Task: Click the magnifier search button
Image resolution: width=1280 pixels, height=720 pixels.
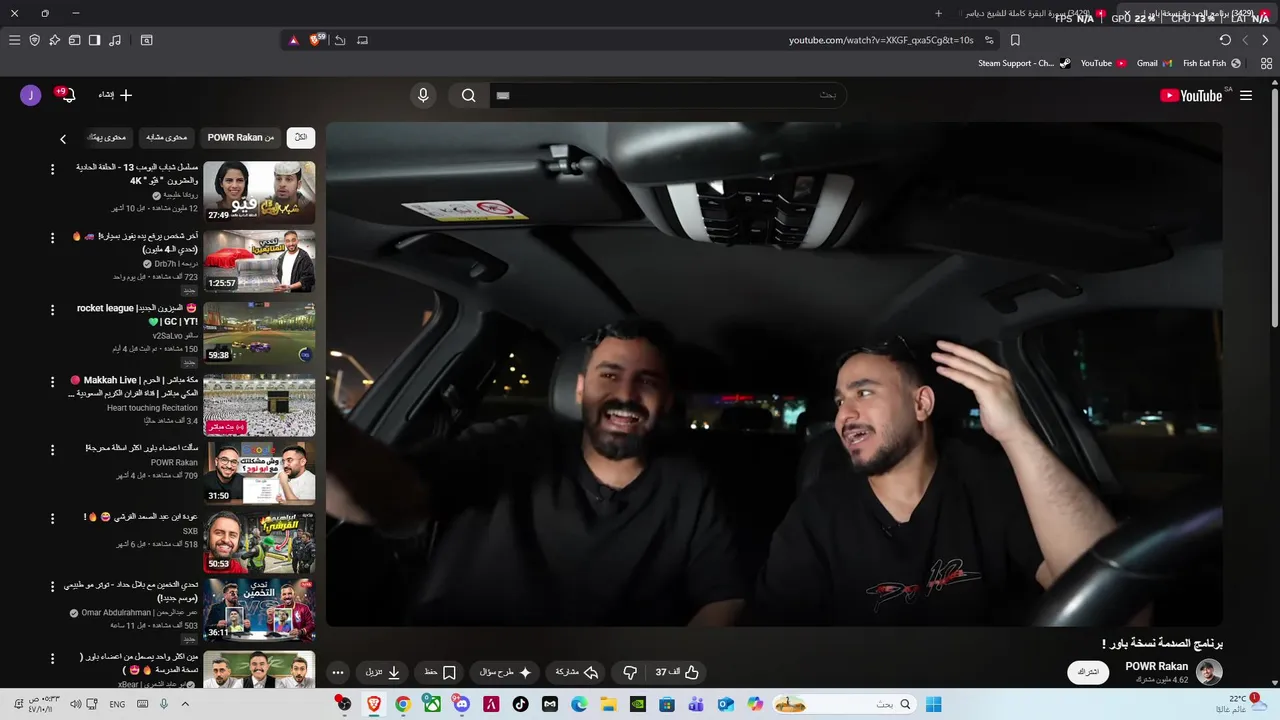Action: click(x=468, y=95)
